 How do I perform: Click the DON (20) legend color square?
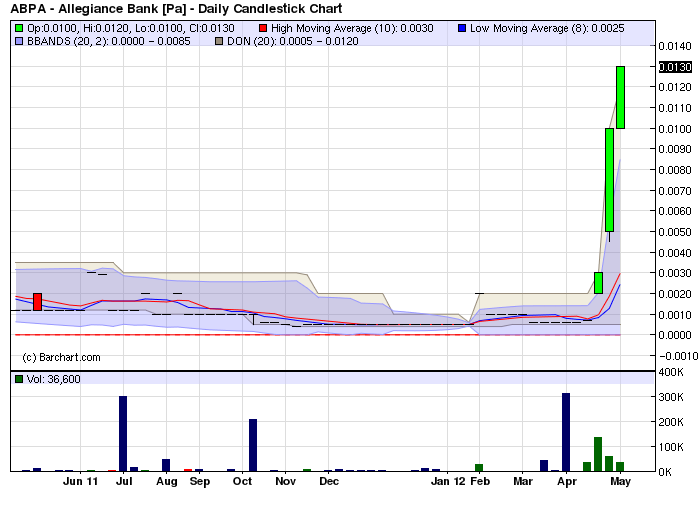[219, 41]
